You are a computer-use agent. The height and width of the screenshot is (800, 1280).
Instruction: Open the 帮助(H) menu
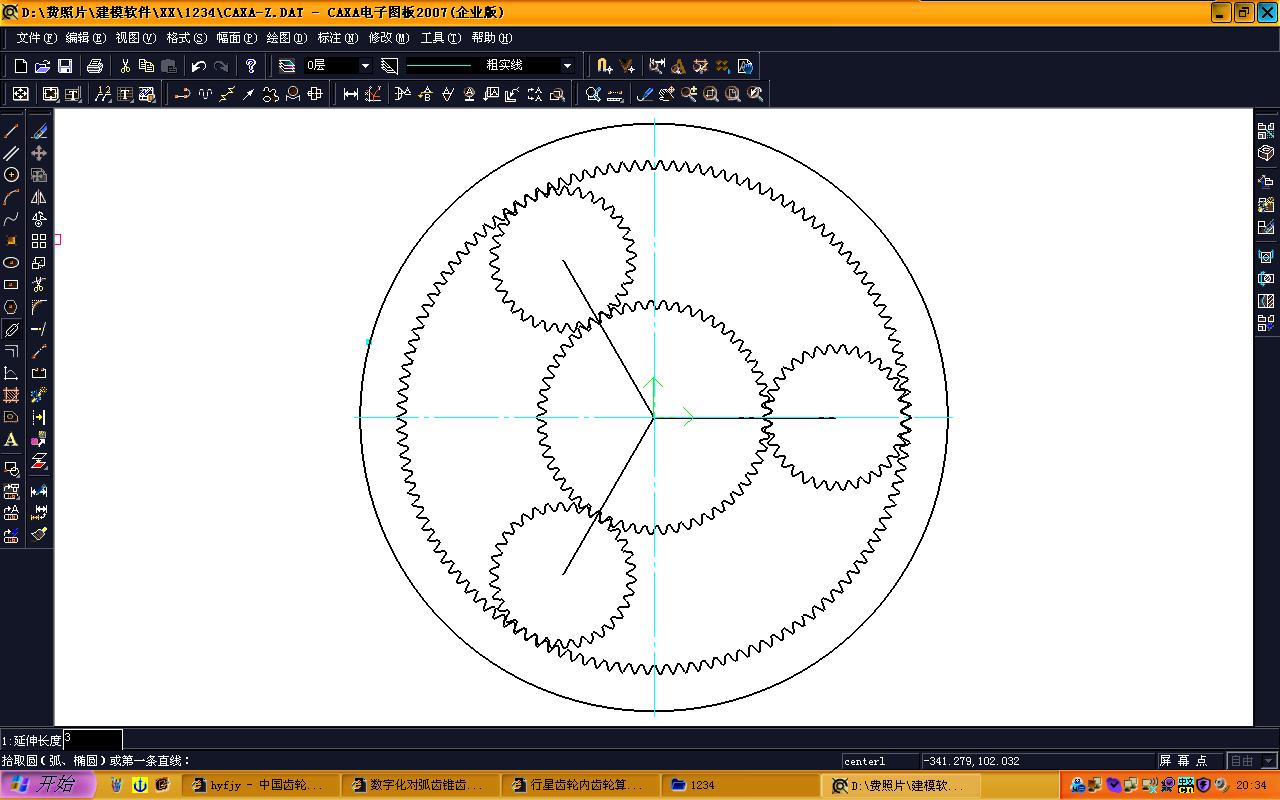pyautogui.click(x=491, y=38)
